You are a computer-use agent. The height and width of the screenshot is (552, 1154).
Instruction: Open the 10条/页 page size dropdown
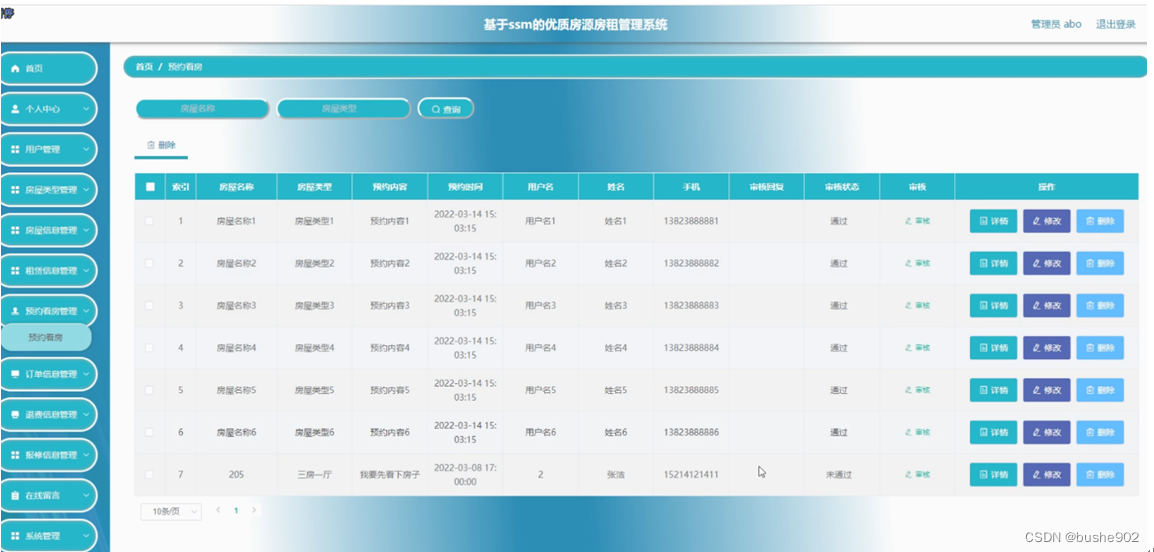tap(171, 512)
